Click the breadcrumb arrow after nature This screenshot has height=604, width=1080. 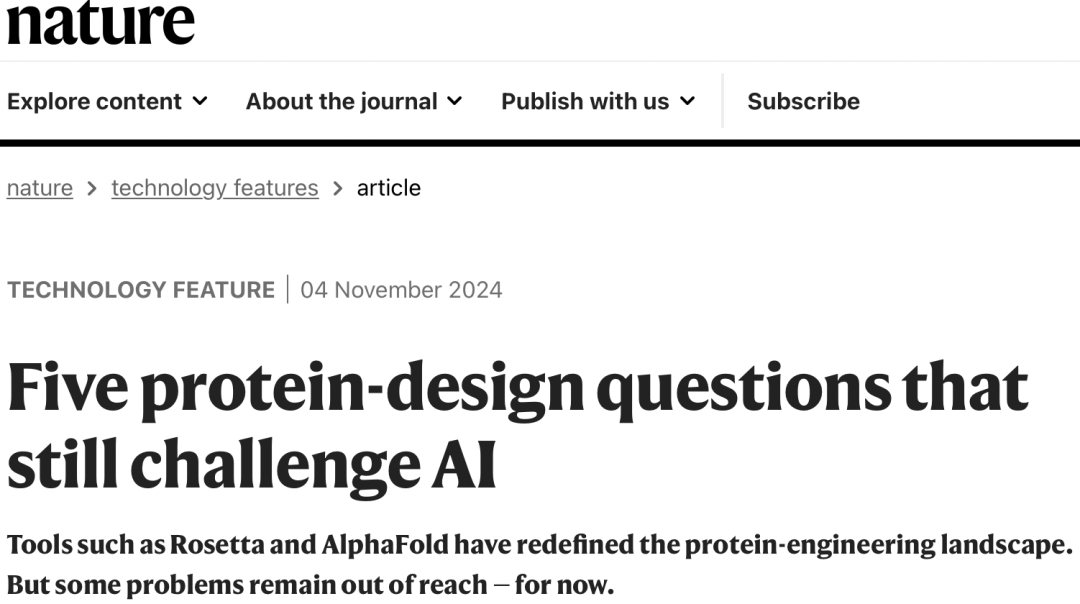coord(92,188)
